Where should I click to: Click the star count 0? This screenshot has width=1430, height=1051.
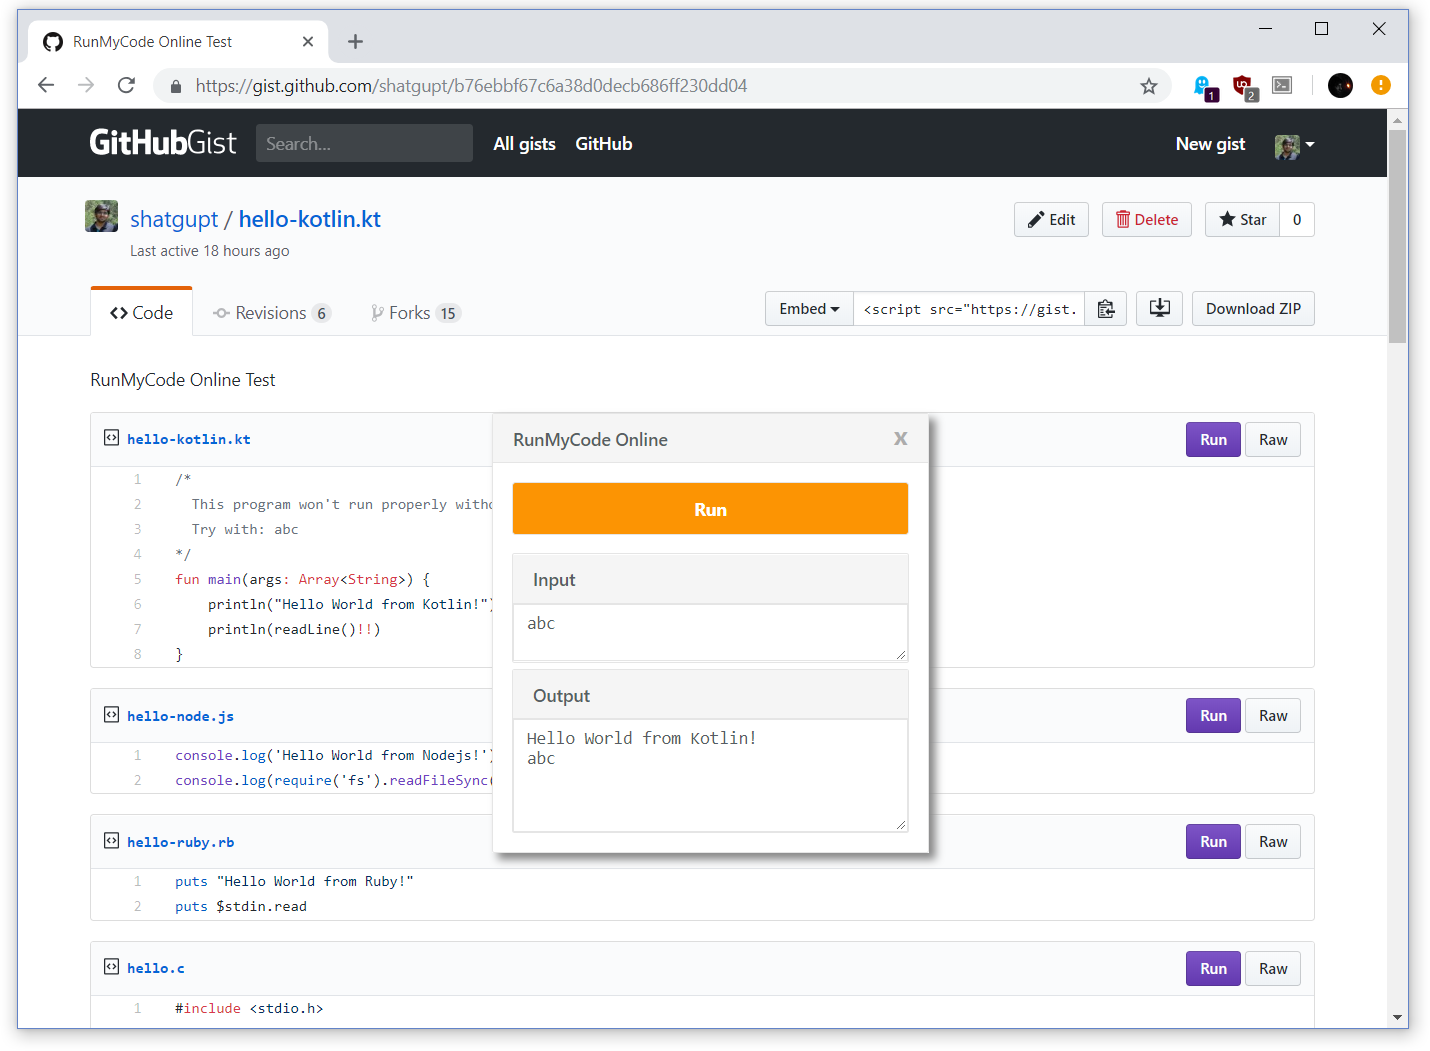click(1297, 220)
